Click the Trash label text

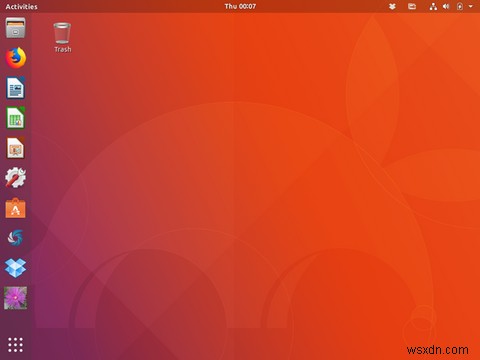coord(63,49)
